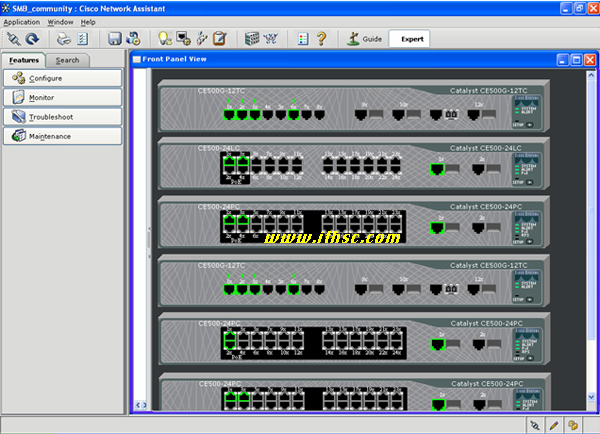
Task: Click port 9x on topmost CE500G-12TC switch
Action: tap(361, 114)
